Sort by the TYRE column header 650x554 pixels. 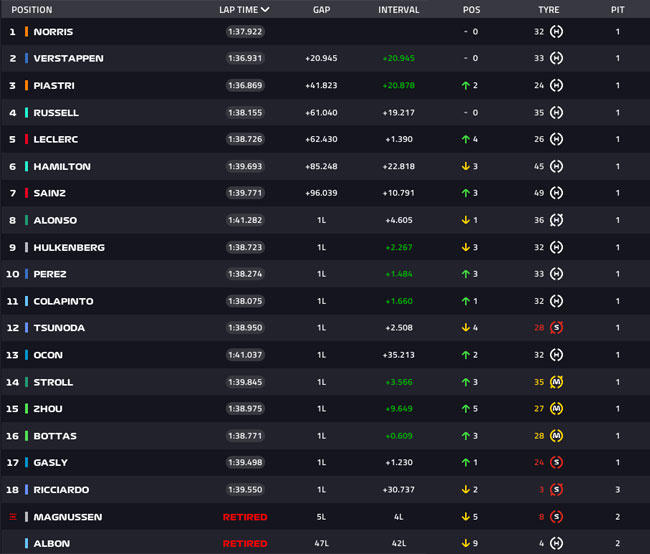click(x=548, y=10)
